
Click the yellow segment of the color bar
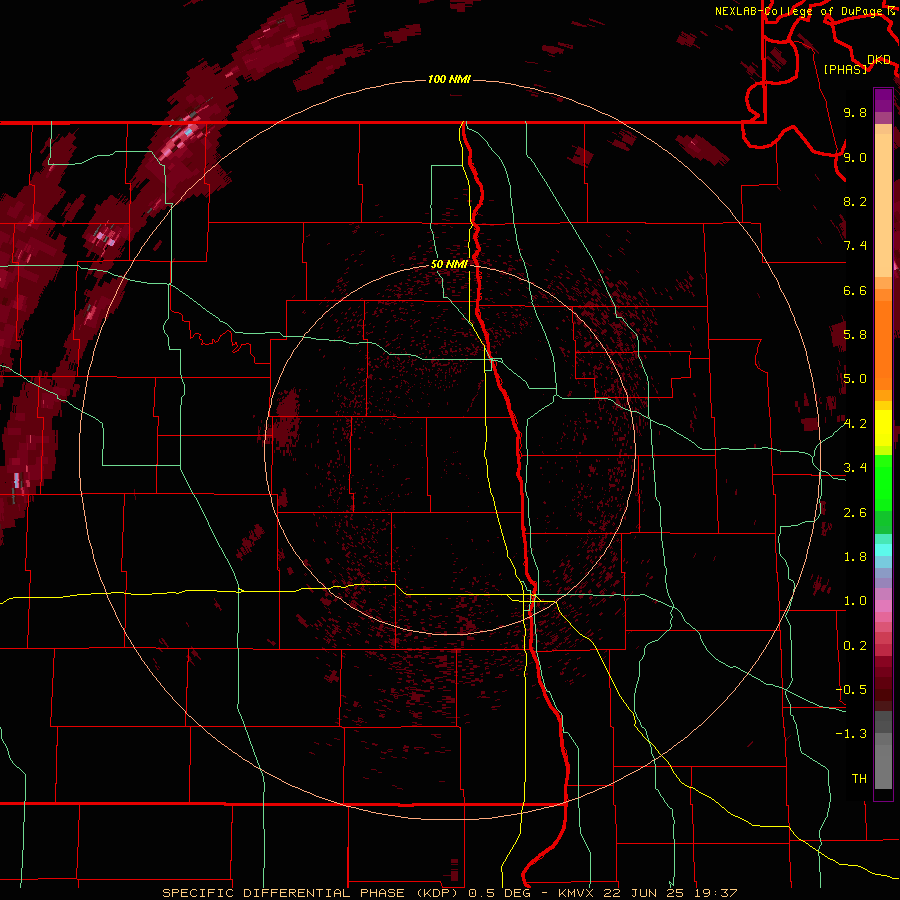(883, 428)
